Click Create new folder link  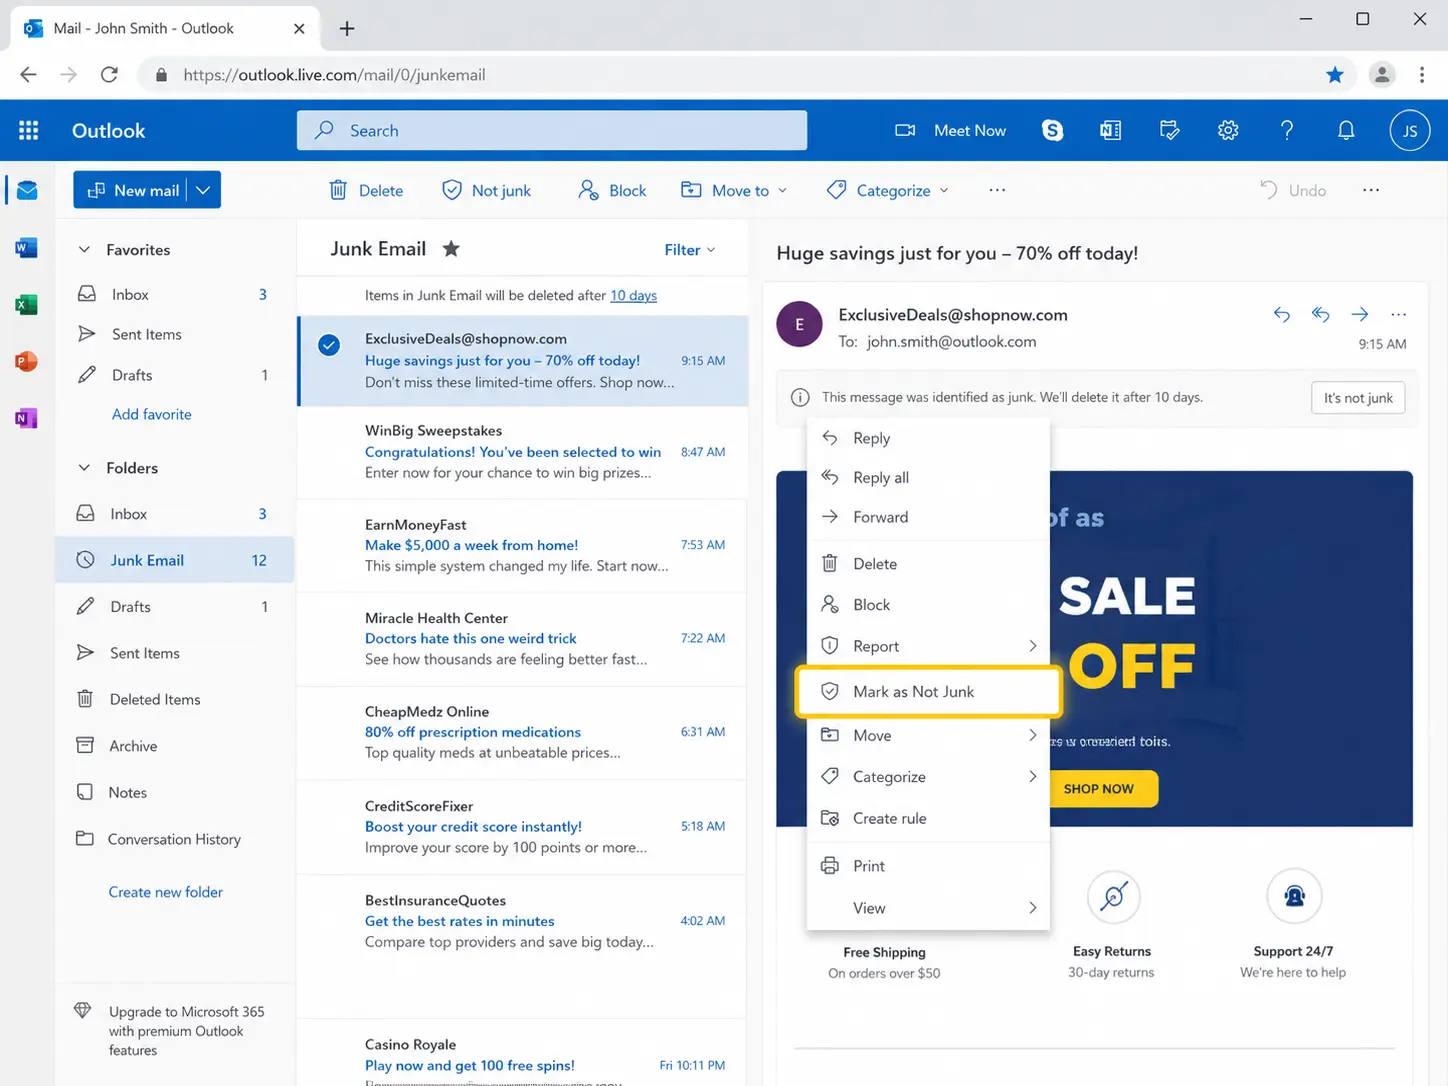[165, 892]
